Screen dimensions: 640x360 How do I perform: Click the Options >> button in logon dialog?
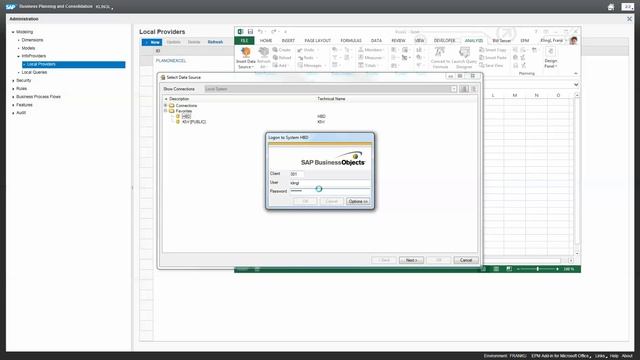358,202
